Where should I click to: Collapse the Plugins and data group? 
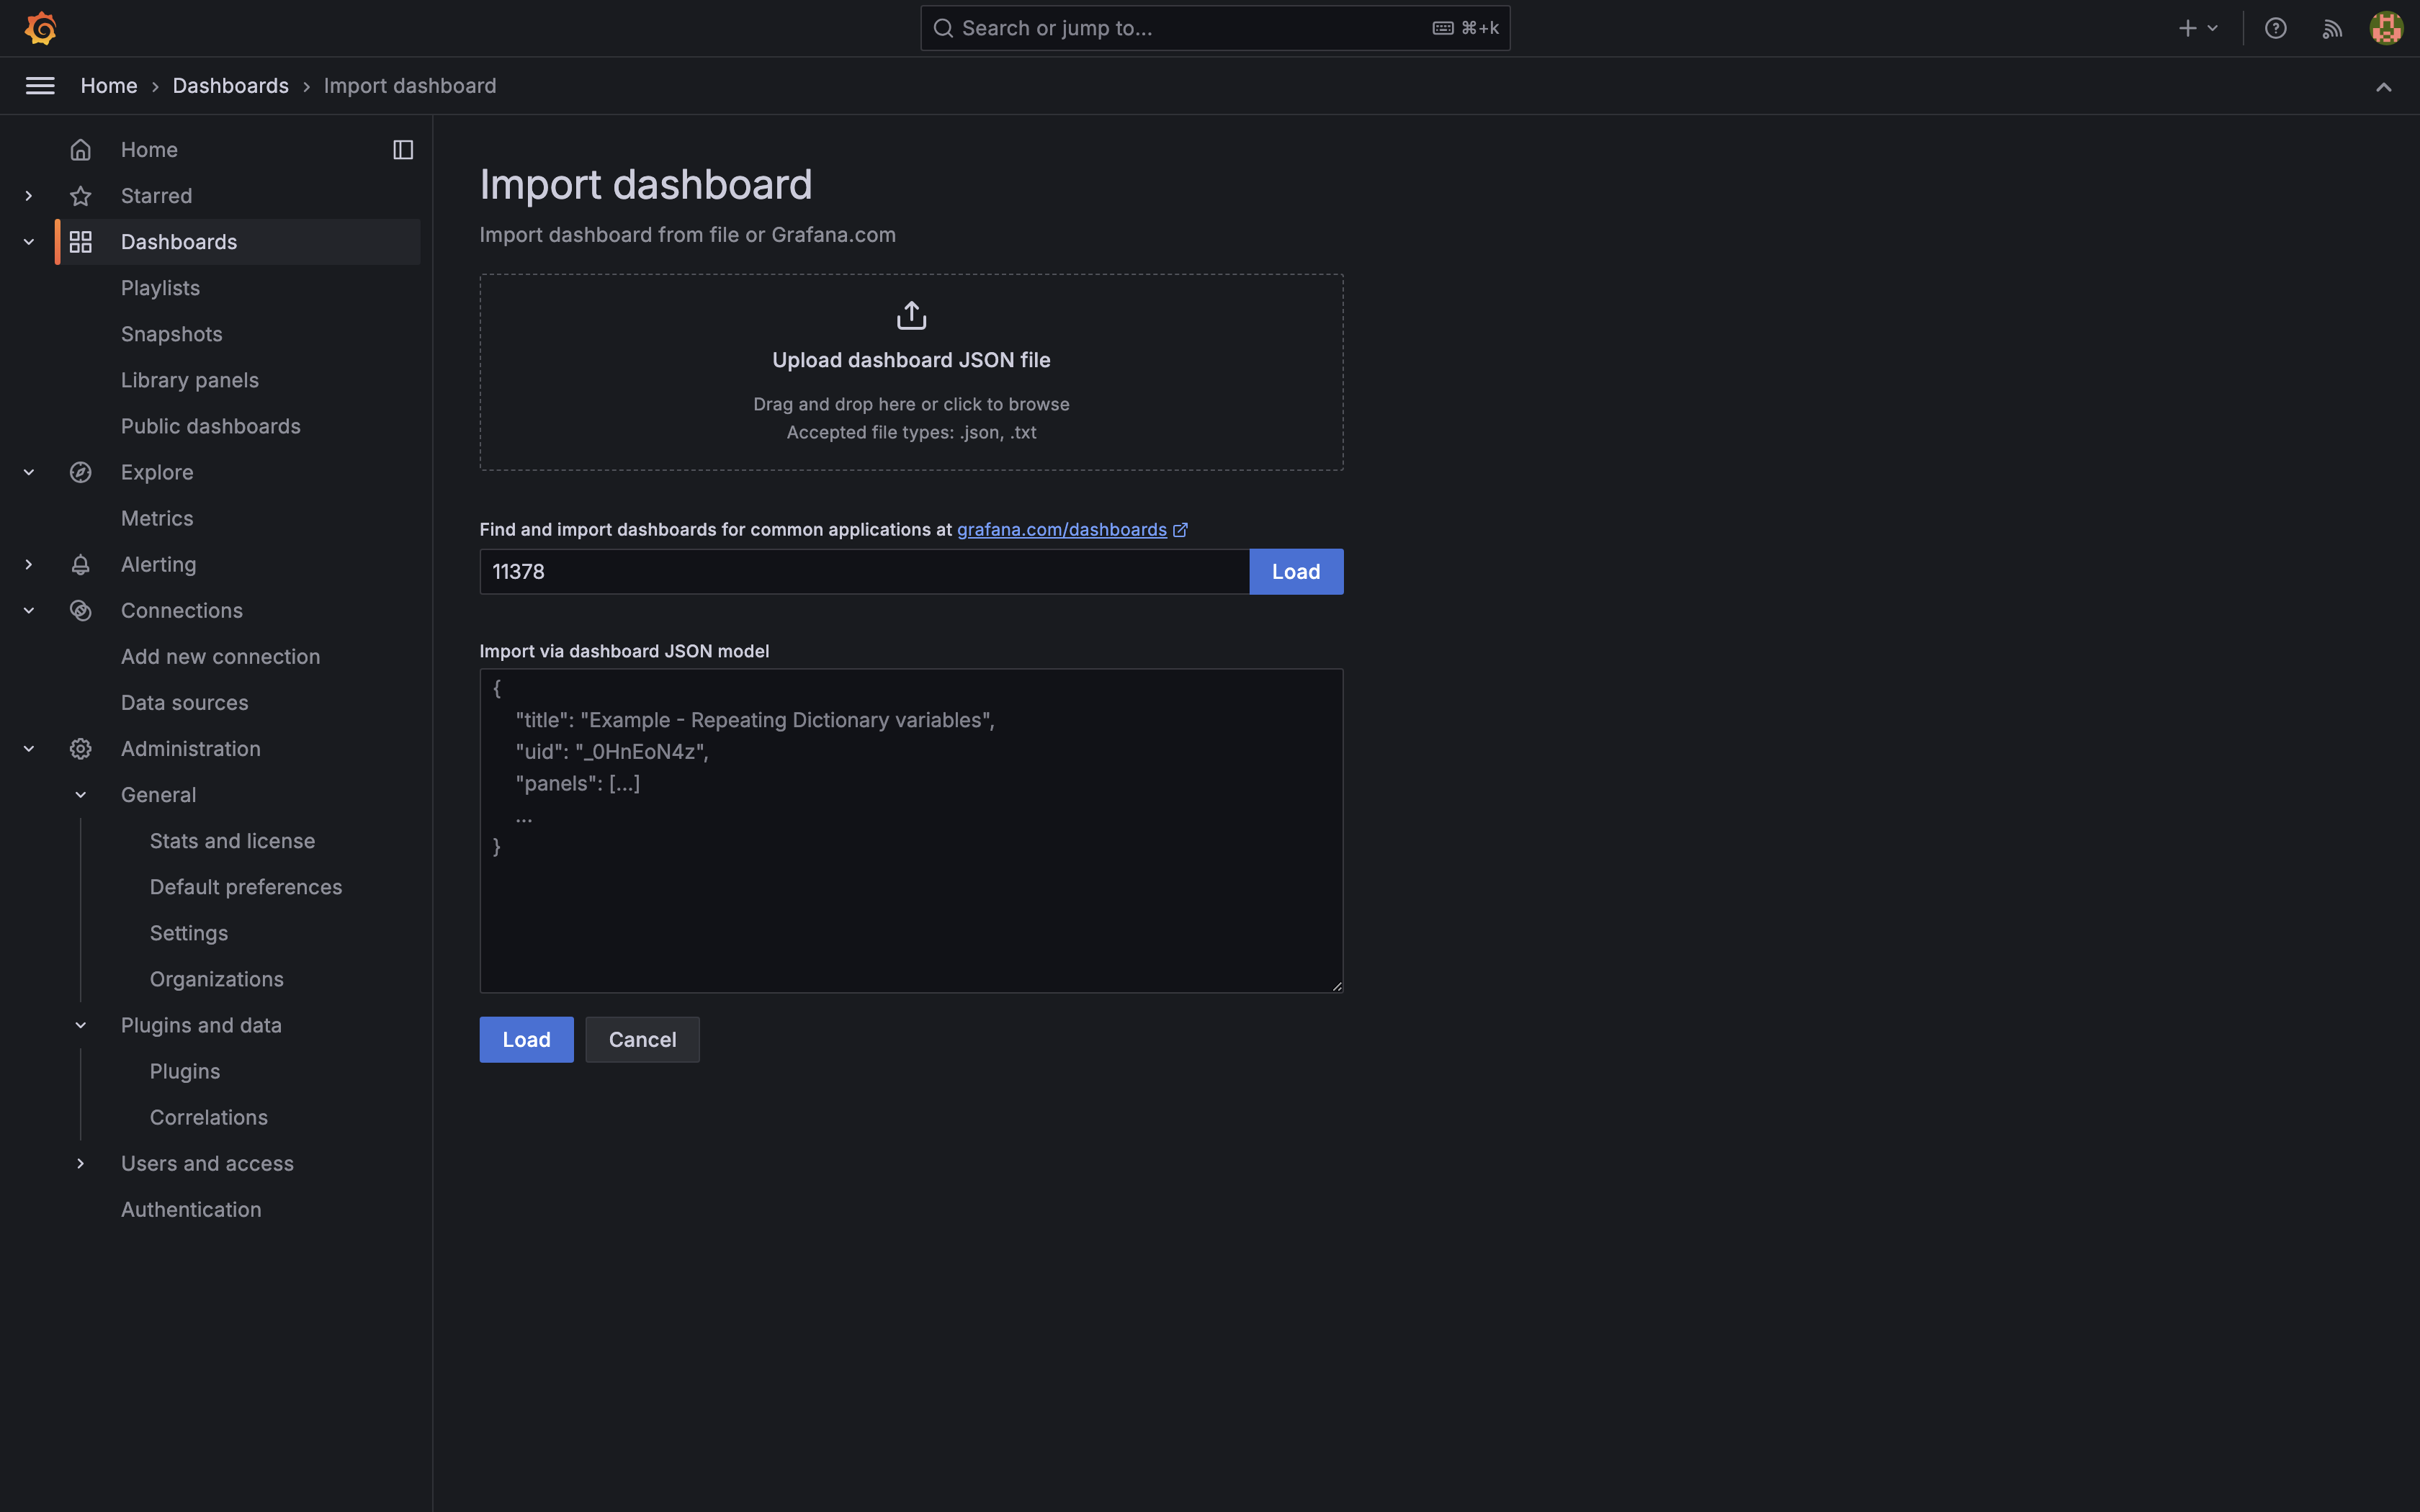[x=81, y=1025]
